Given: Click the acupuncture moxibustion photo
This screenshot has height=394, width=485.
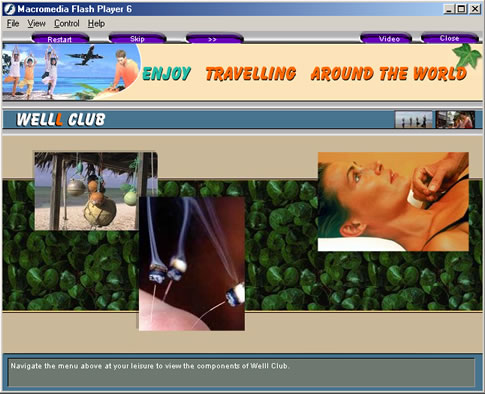Looking at the screenshot, I should coord(192,264).
